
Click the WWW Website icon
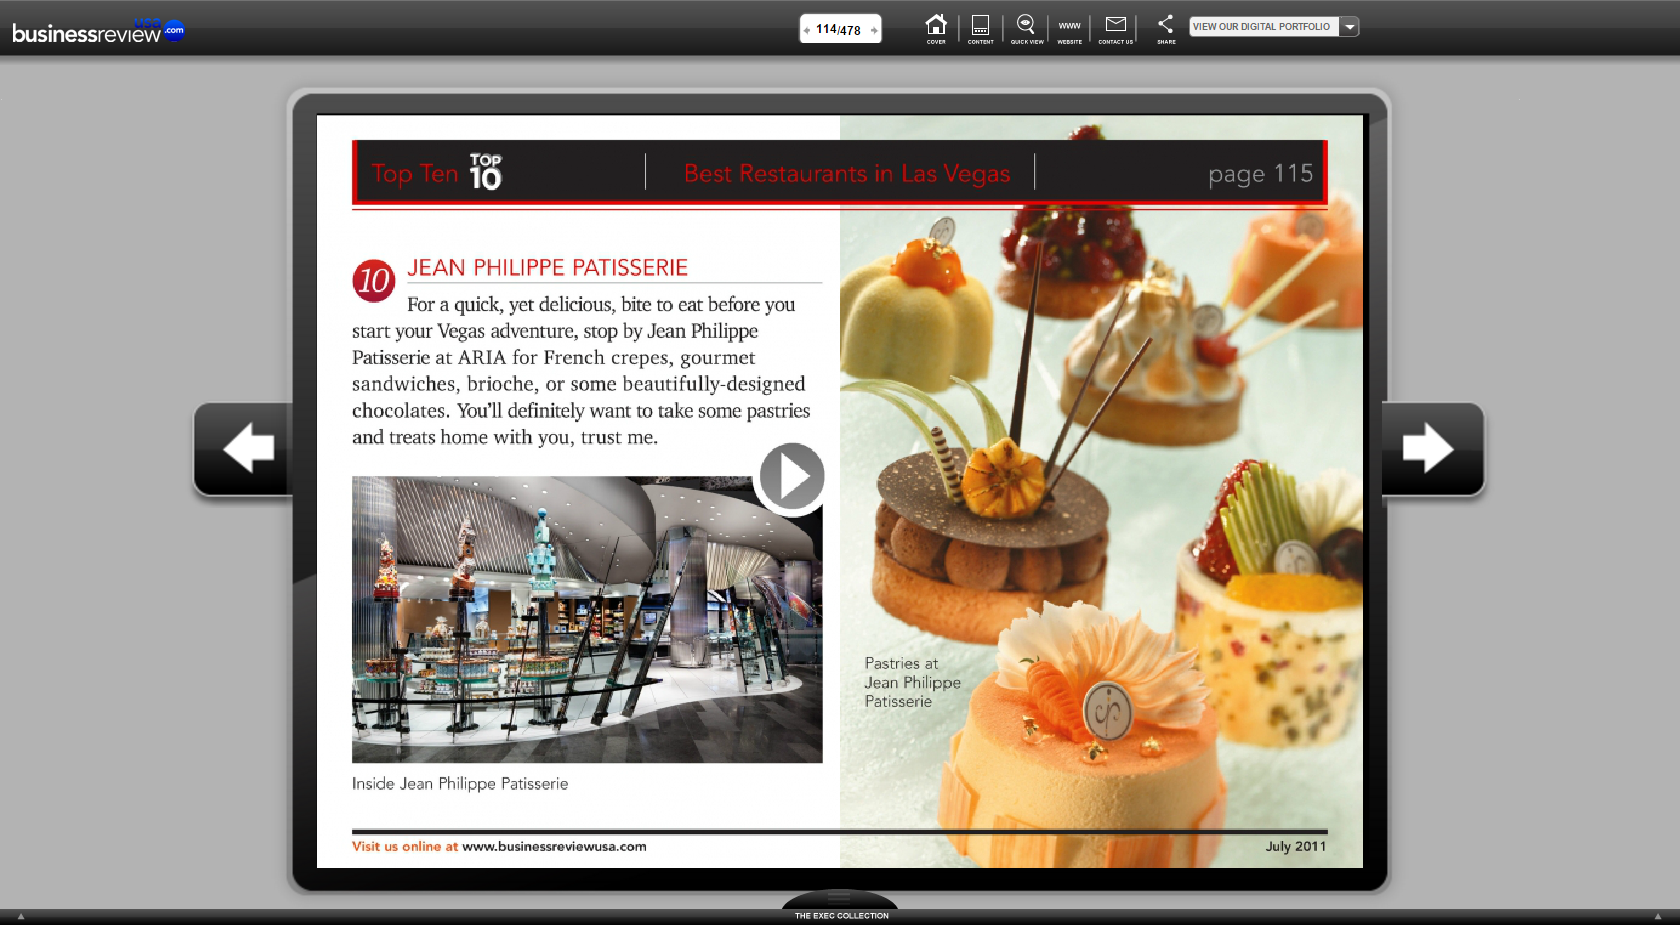(x=1069, y=27)
